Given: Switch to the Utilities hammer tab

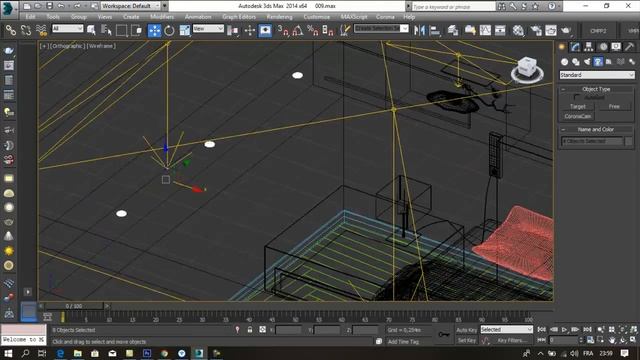Looking at the screenshot, I should tap(629, 47).
